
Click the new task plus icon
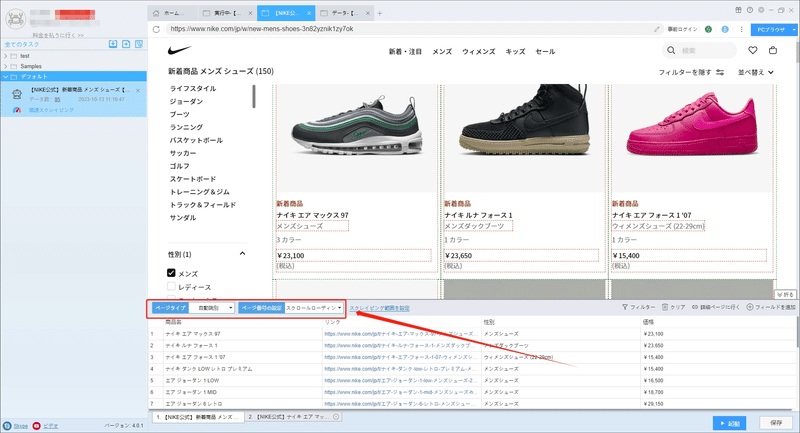[126, 44]
